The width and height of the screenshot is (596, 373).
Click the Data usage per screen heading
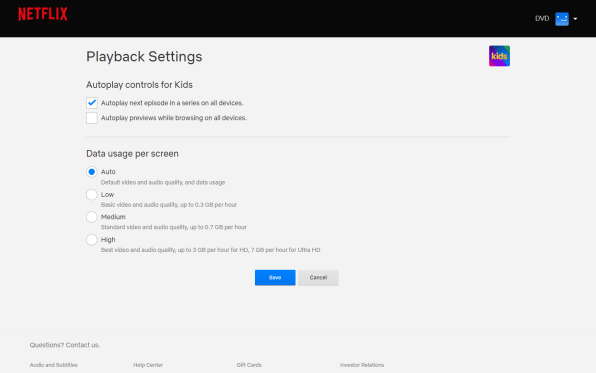coord(132,154)
